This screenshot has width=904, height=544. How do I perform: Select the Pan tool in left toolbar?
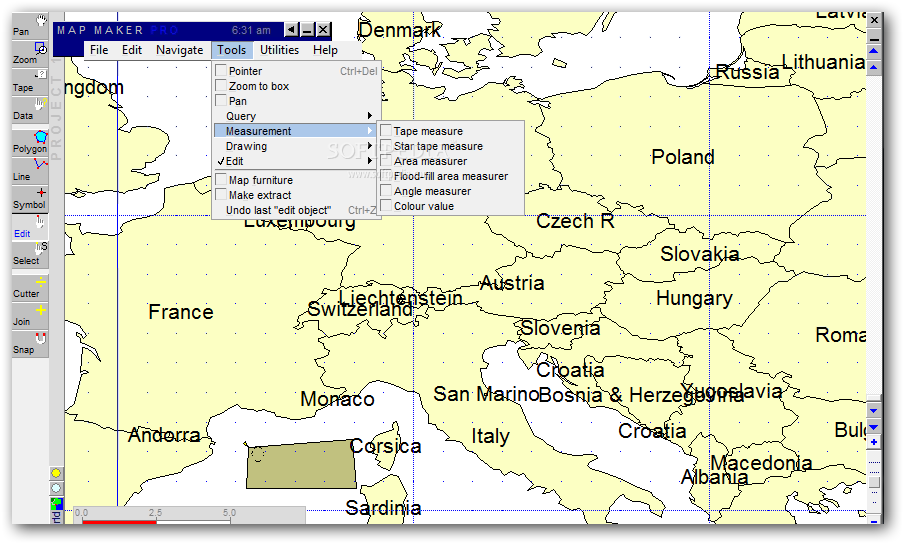coord(30,27)
